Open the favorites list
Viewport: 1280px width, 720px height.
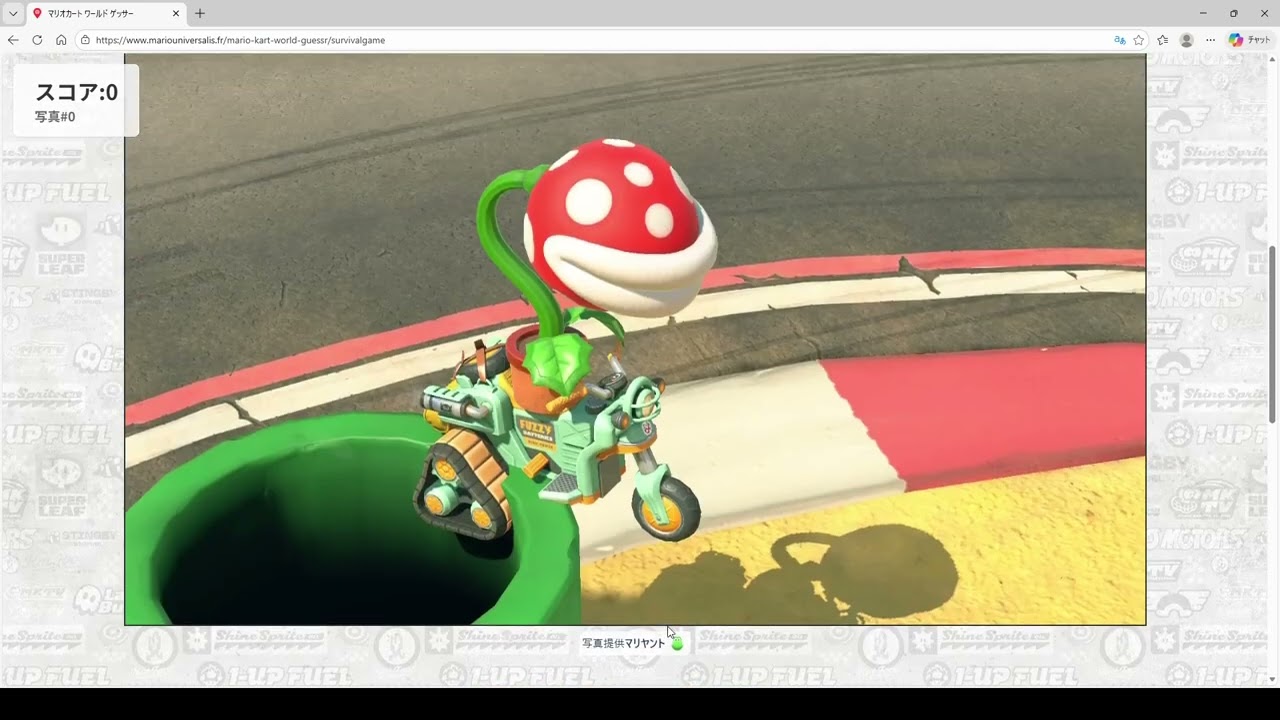click(x=1163, y=40)
